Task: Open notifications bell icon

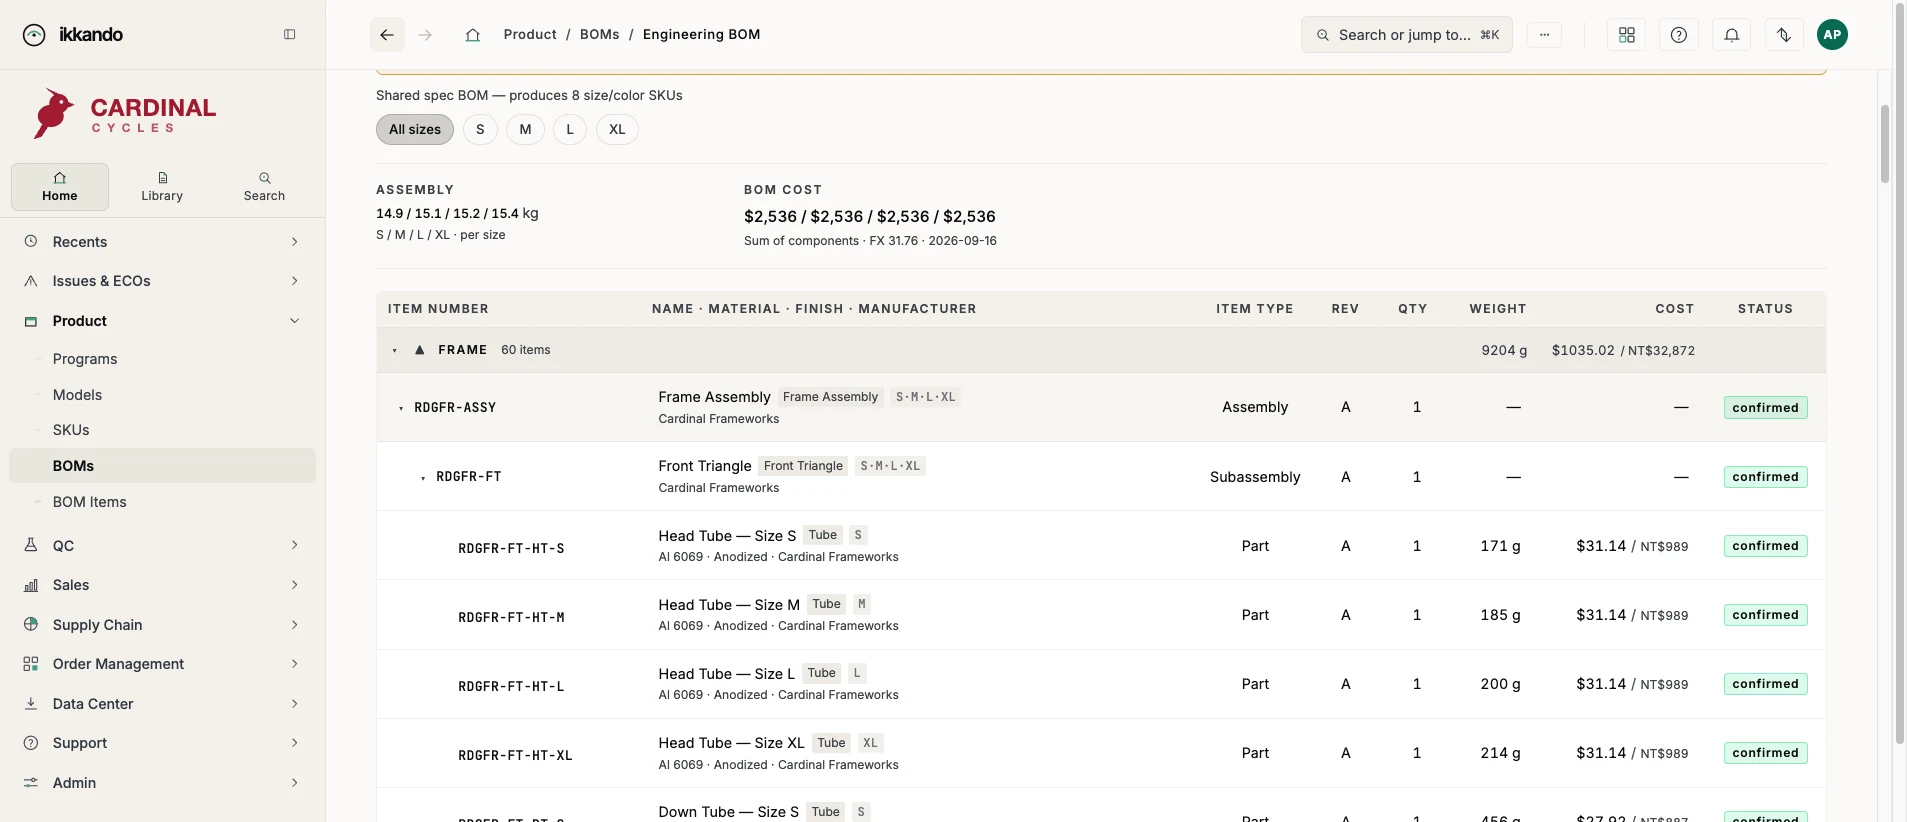Action: point(1732,35)
